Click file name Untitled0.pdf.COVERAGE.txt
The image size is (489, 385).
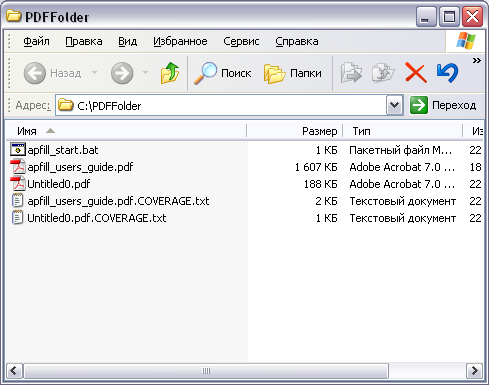coord(97,218)
